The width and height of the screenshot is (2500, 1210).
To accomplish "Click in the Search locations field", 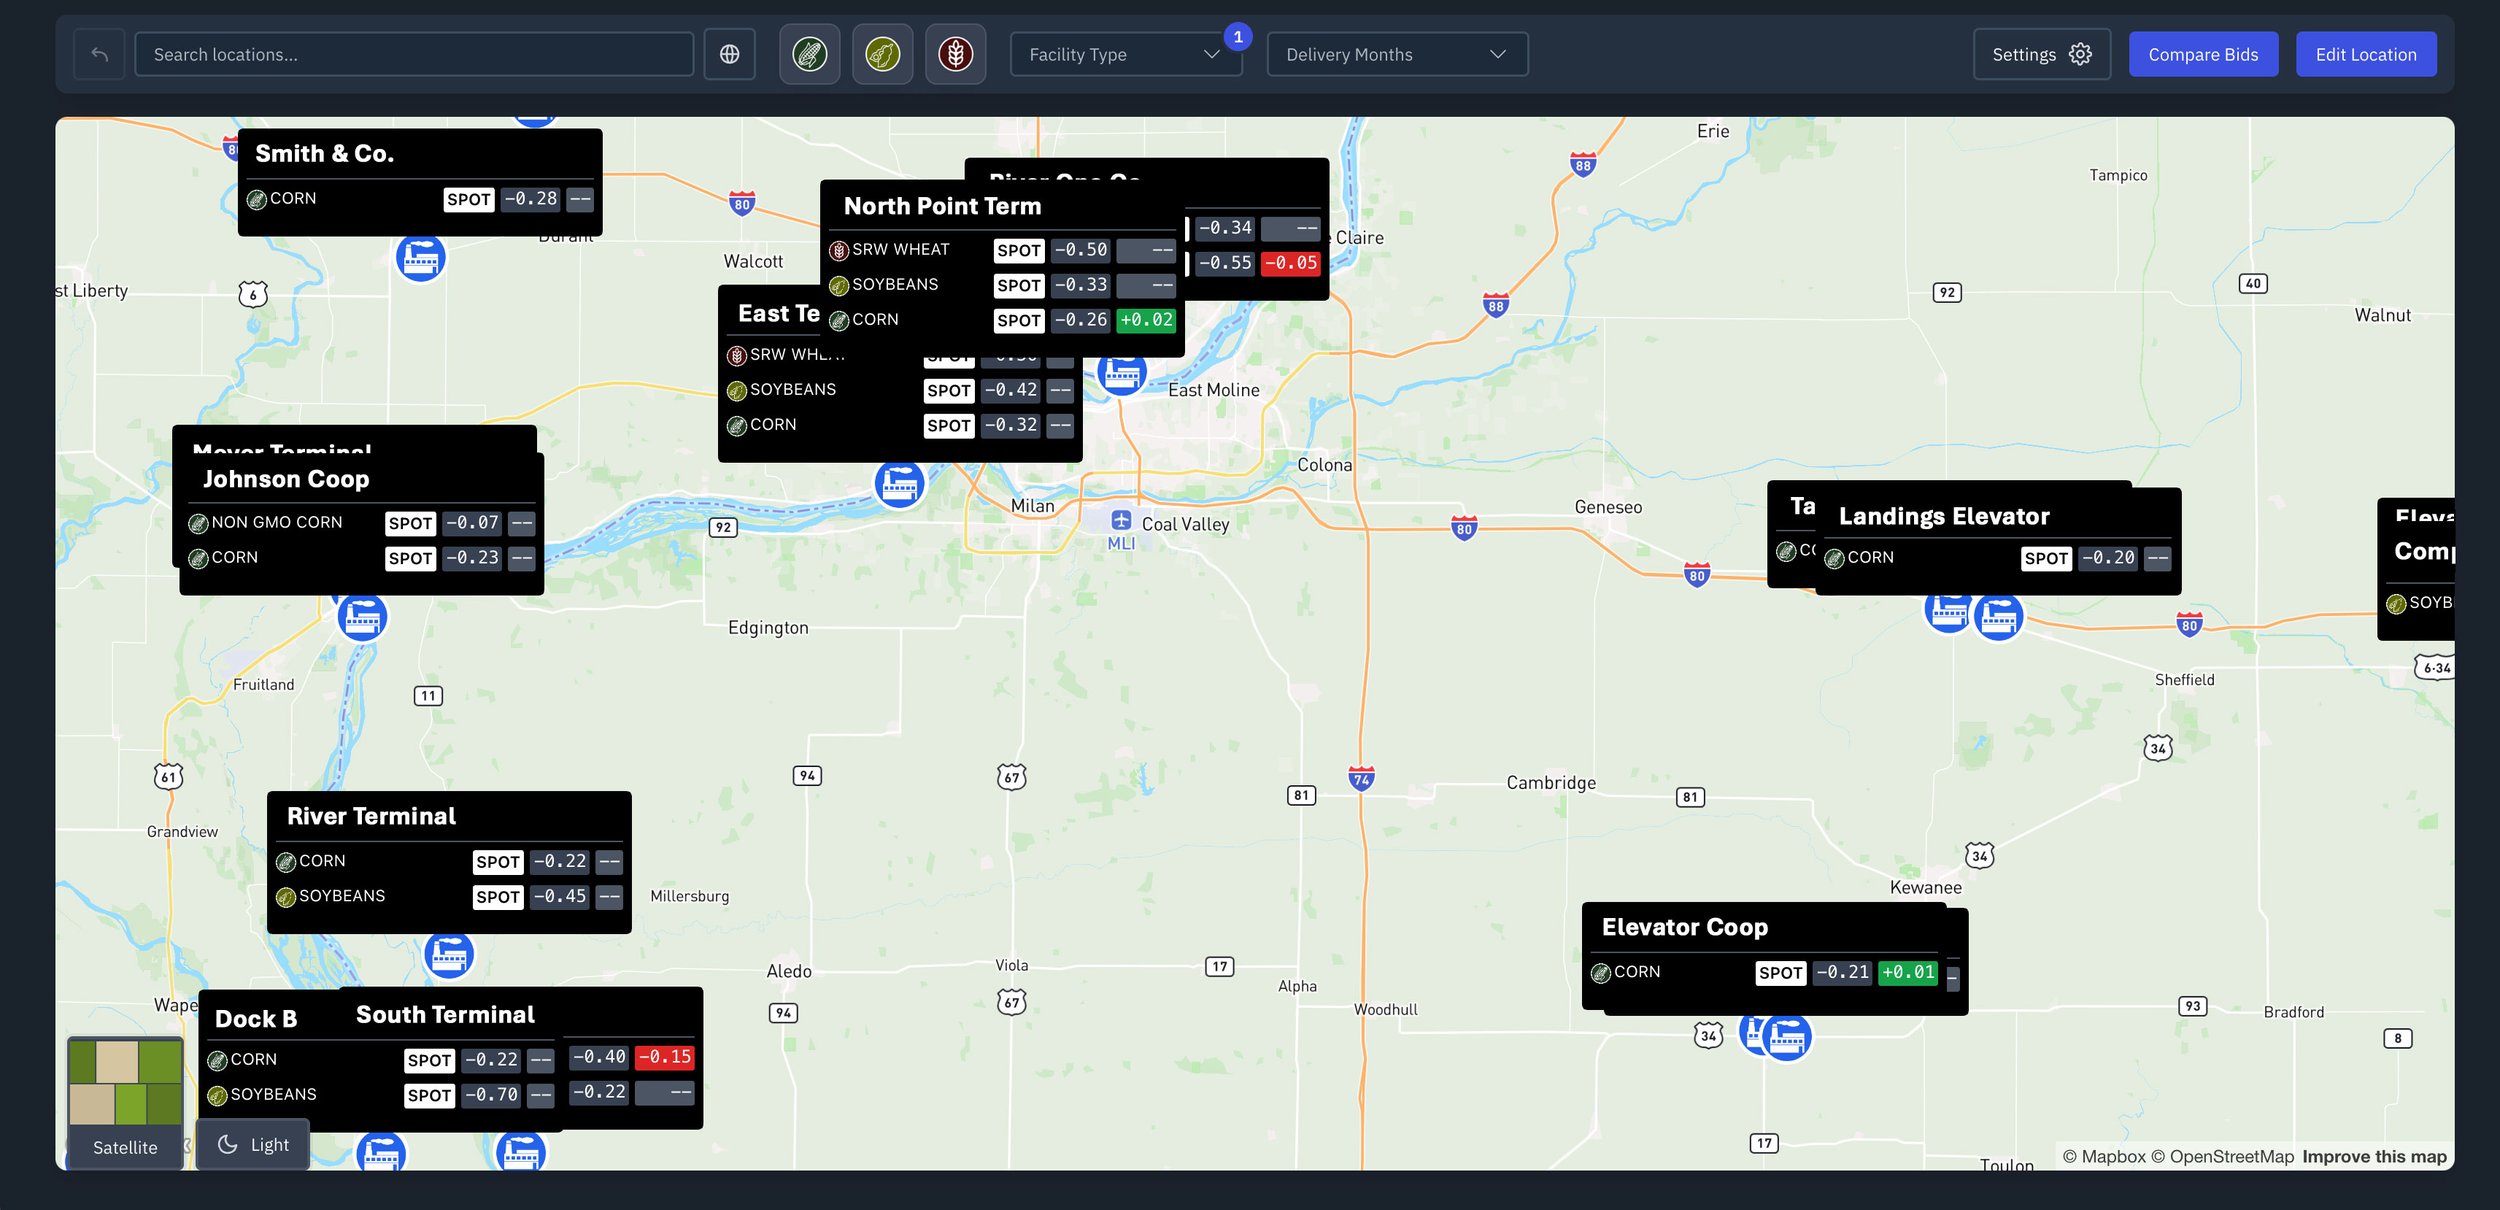I will [414, 54].
